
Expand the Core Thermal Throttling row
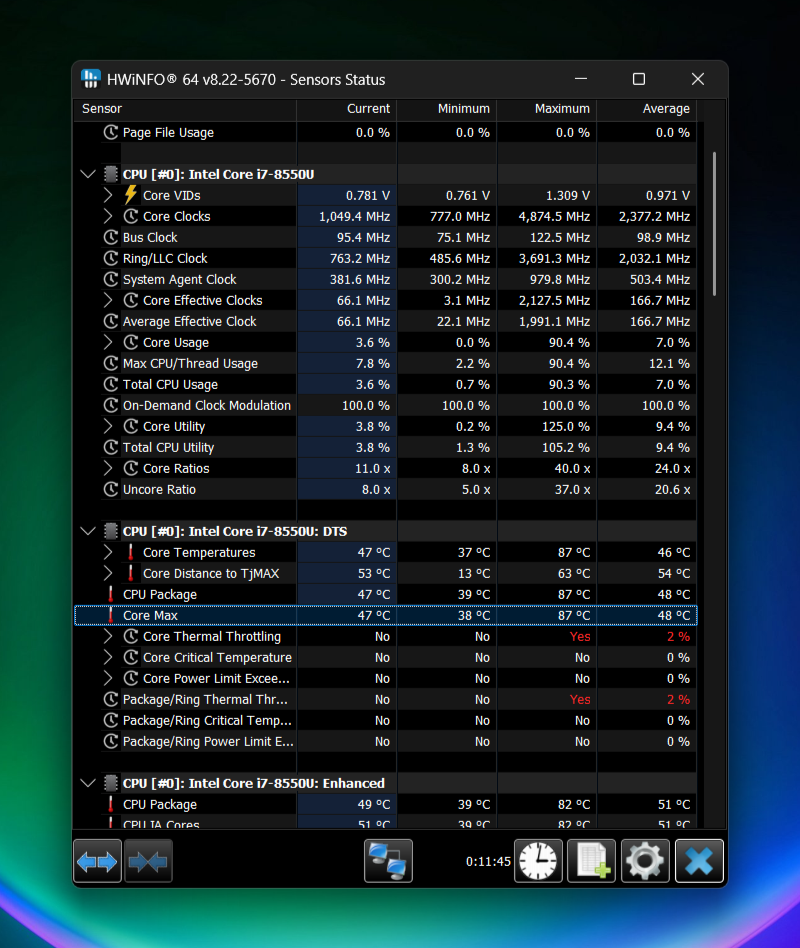[108, 636]
